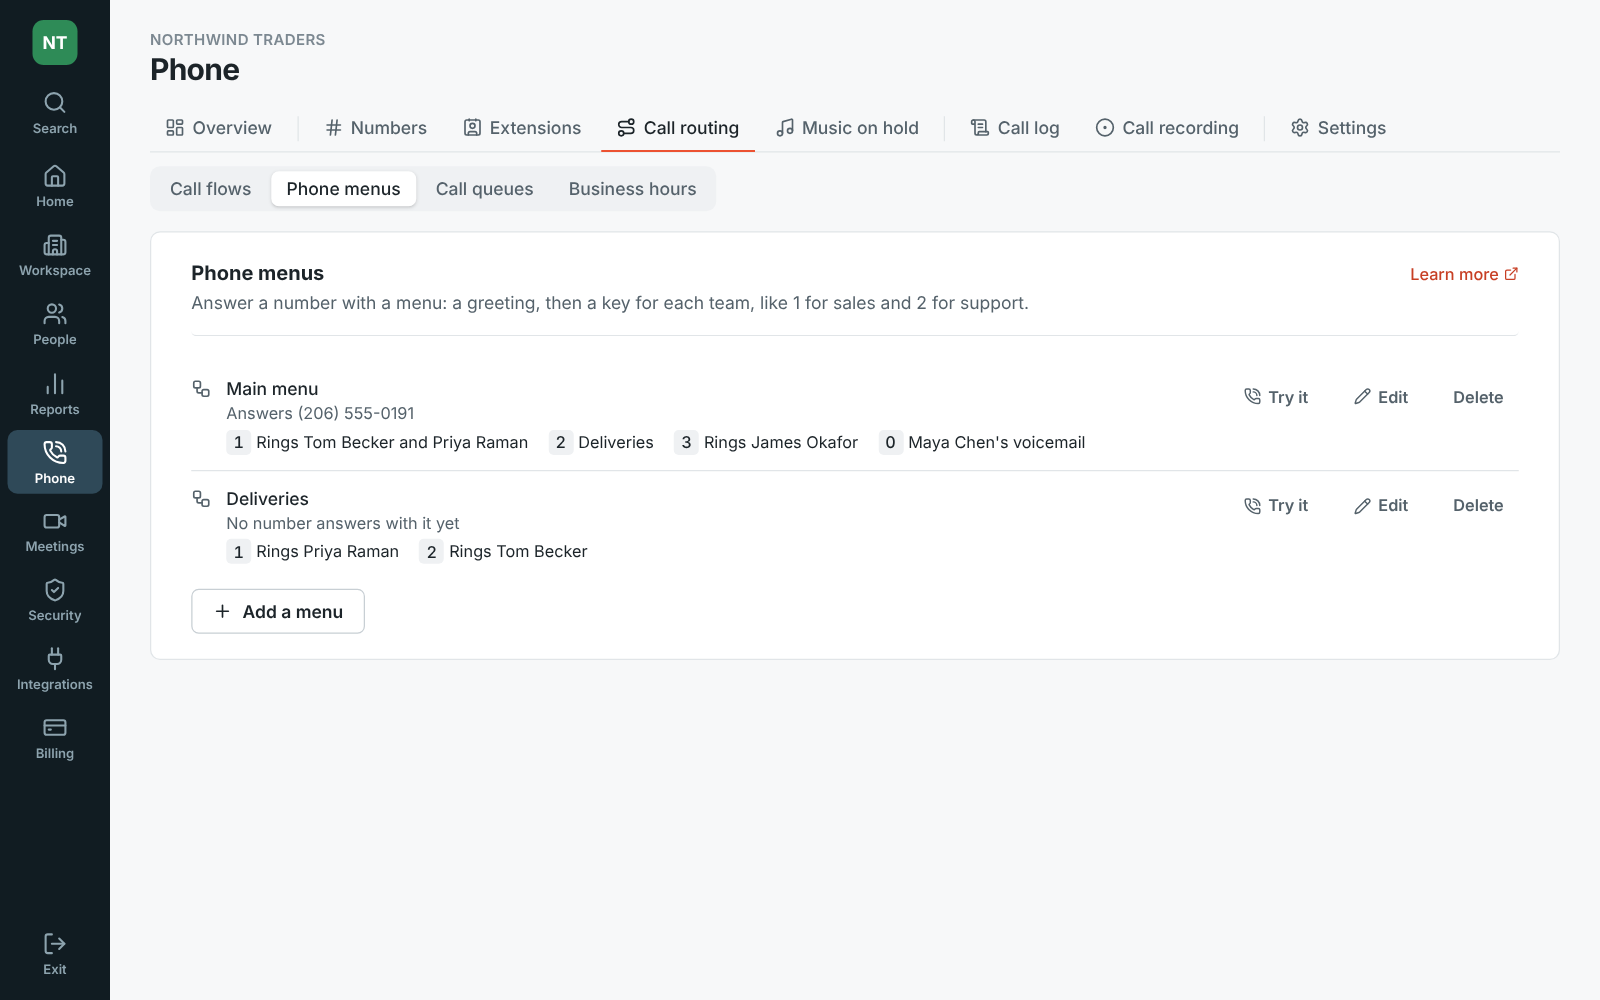This screenshot has height=1000, width=1600.
Task: Click 'Answers (206) 555-0191' text
Action: click(320, 414)
